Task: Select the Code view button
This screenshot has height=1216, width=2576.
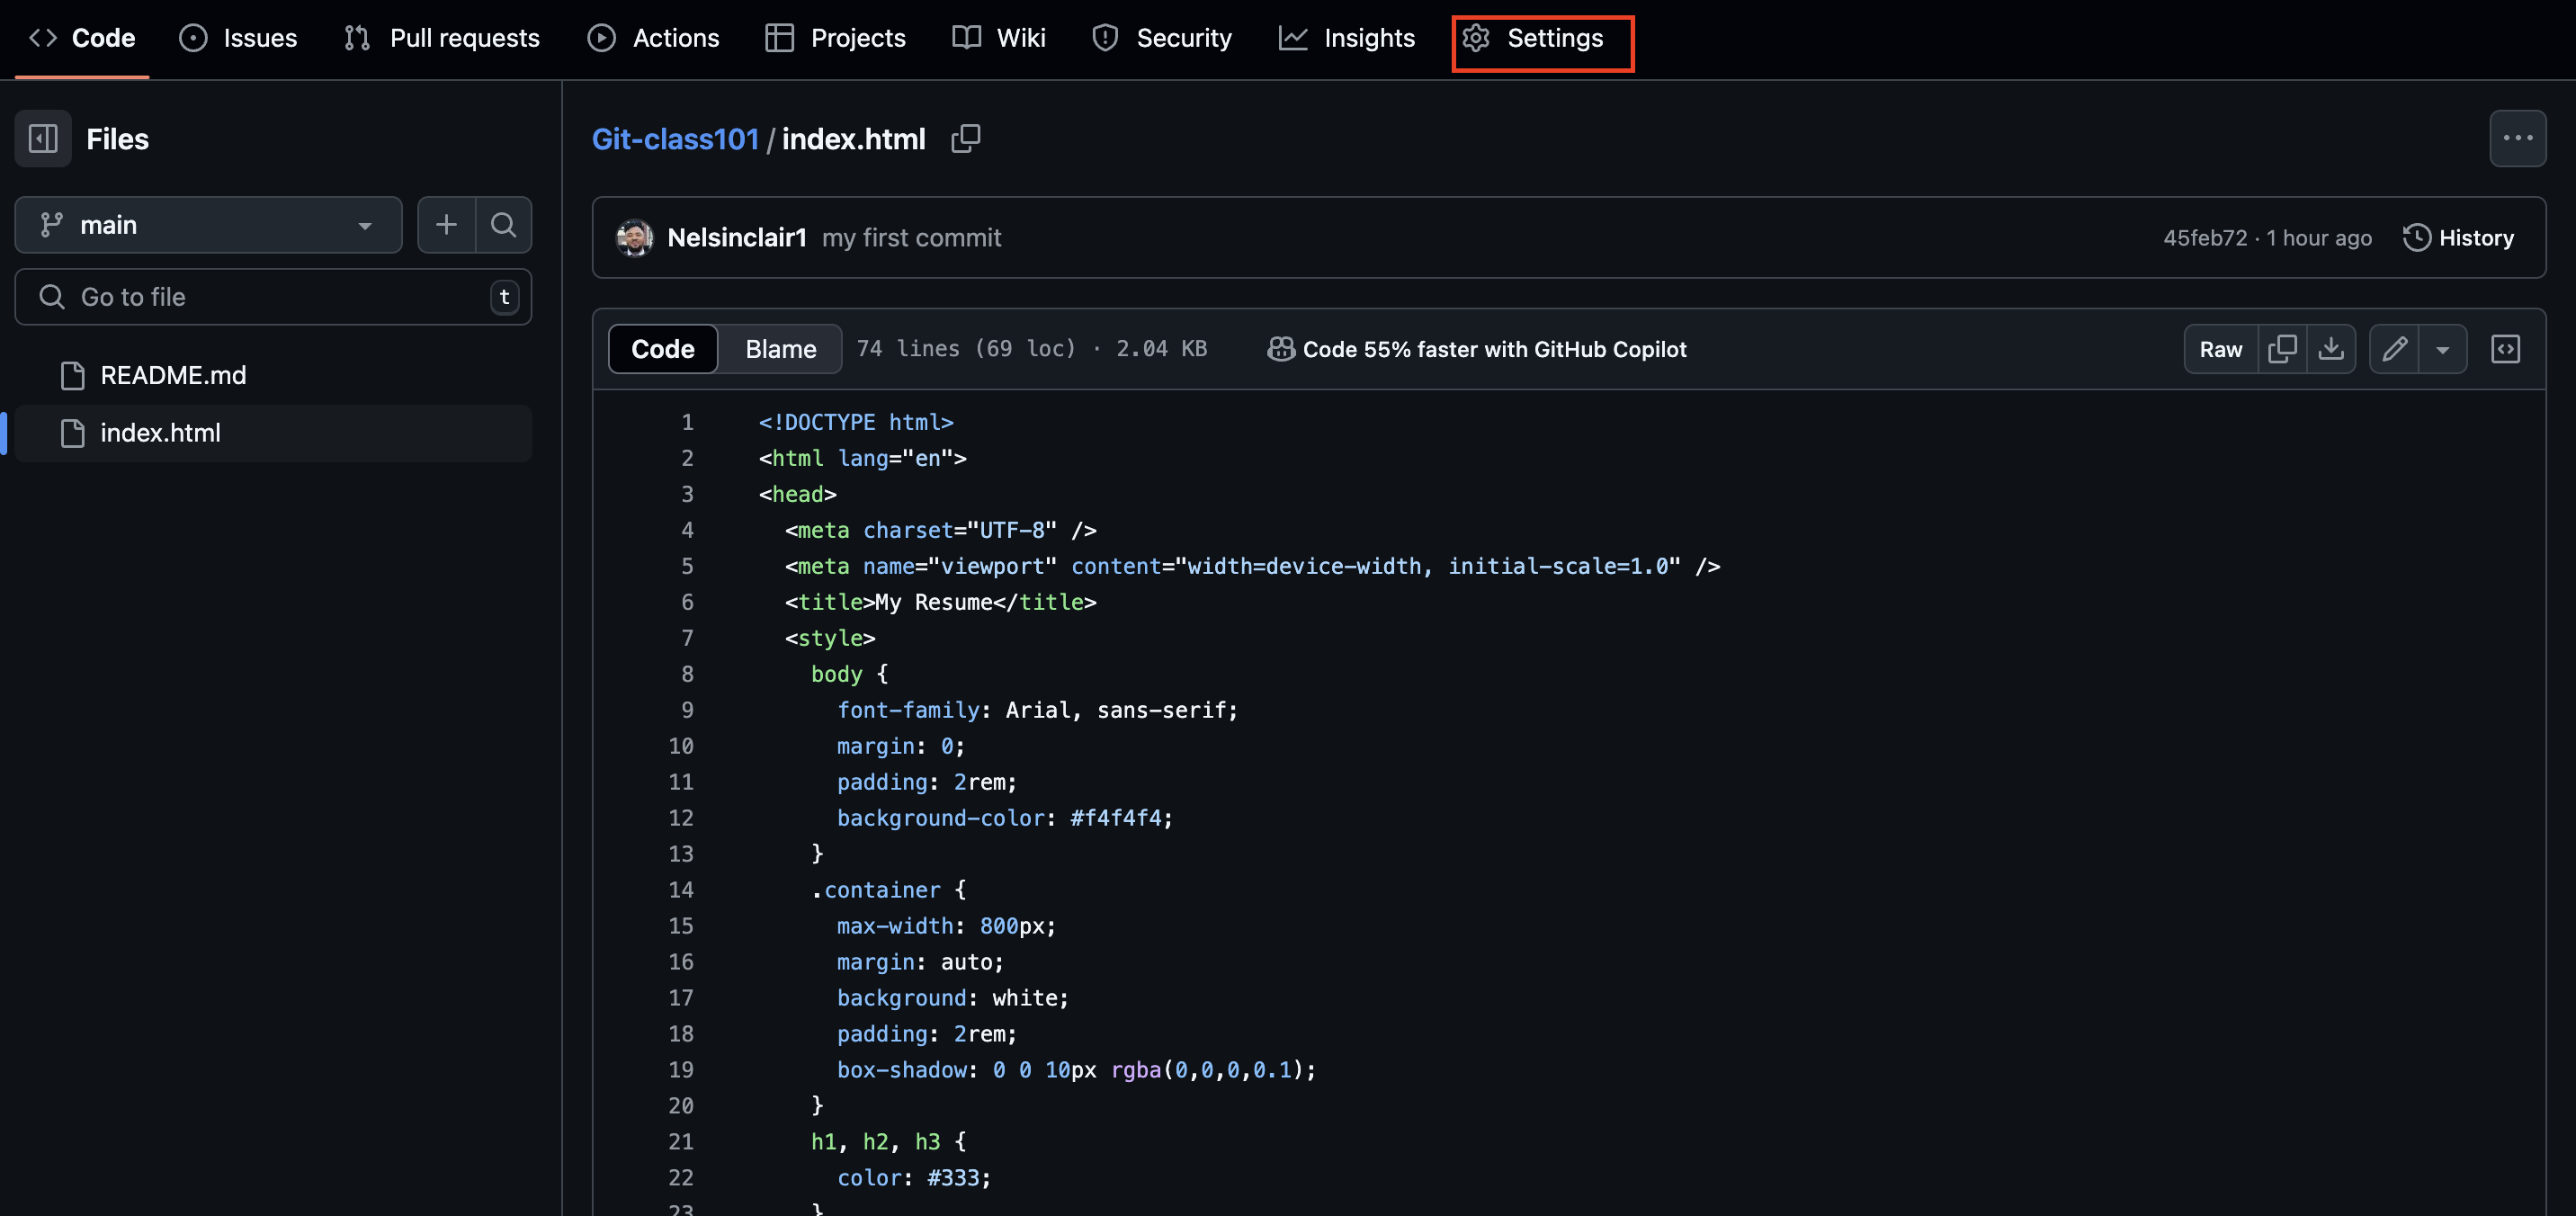Action: click(663, 349)
